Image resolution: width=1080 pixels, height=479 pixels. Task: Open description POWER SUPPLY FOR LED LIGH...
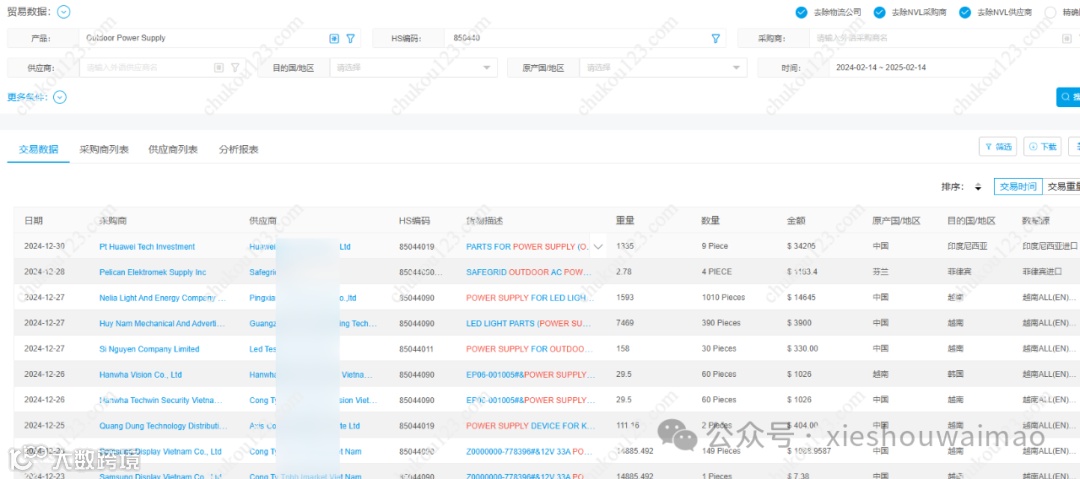click(530, 298)
